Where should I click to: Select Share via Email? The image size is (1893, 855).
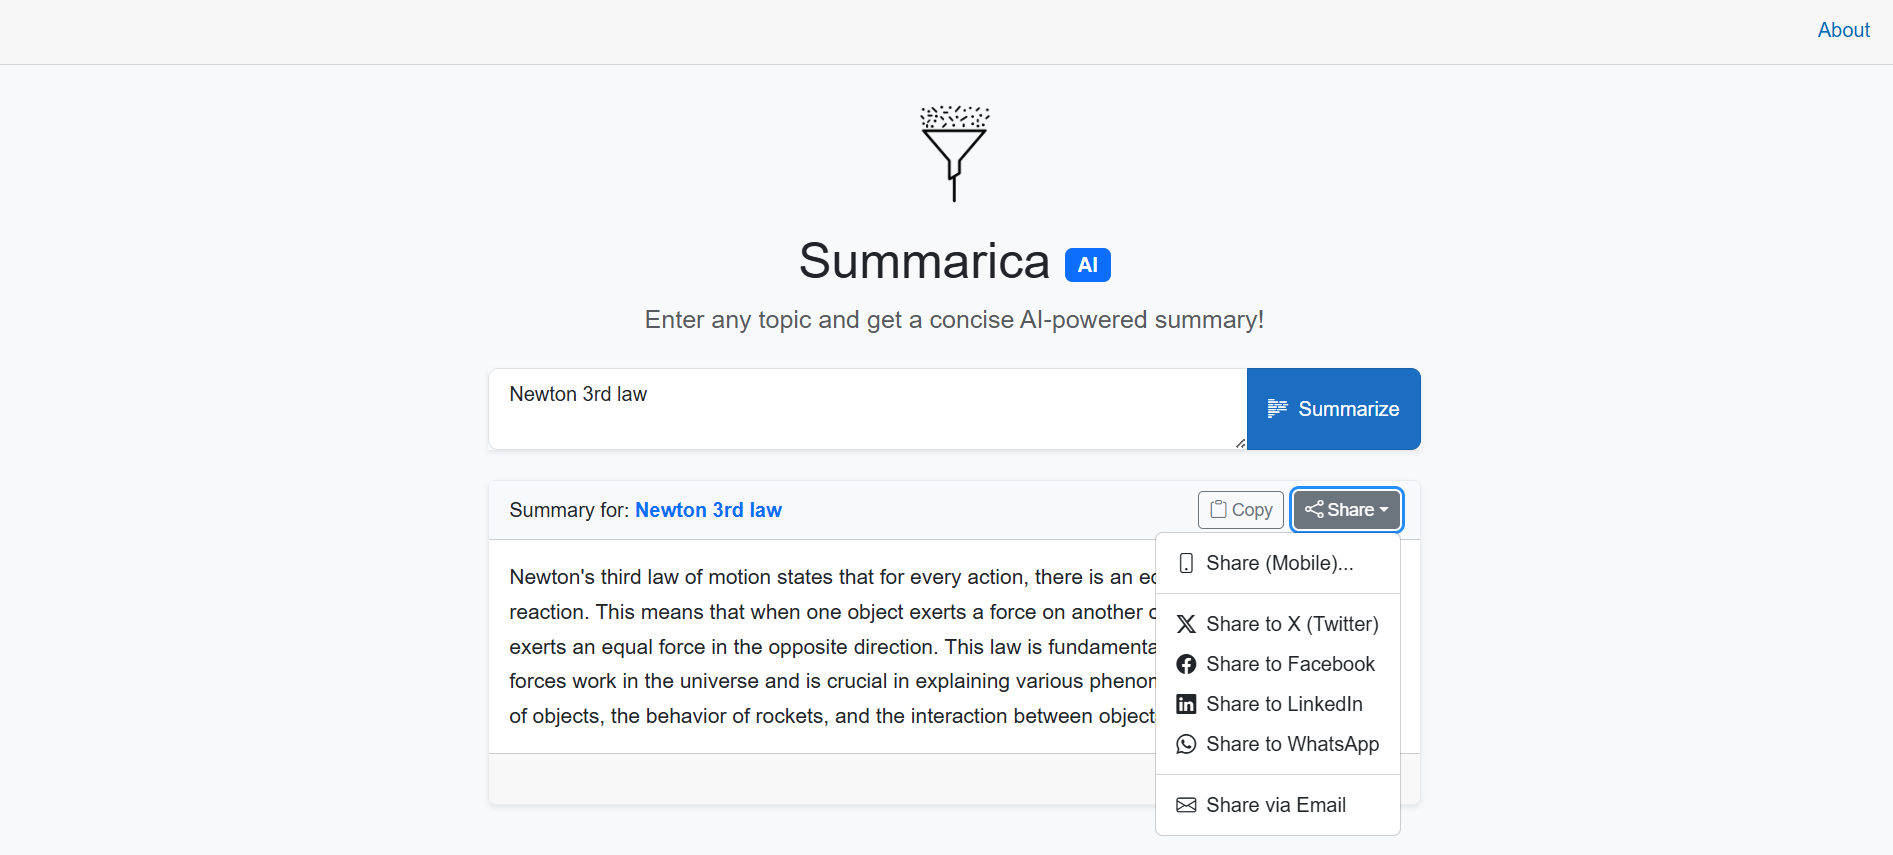click(x=1277, y=805)
